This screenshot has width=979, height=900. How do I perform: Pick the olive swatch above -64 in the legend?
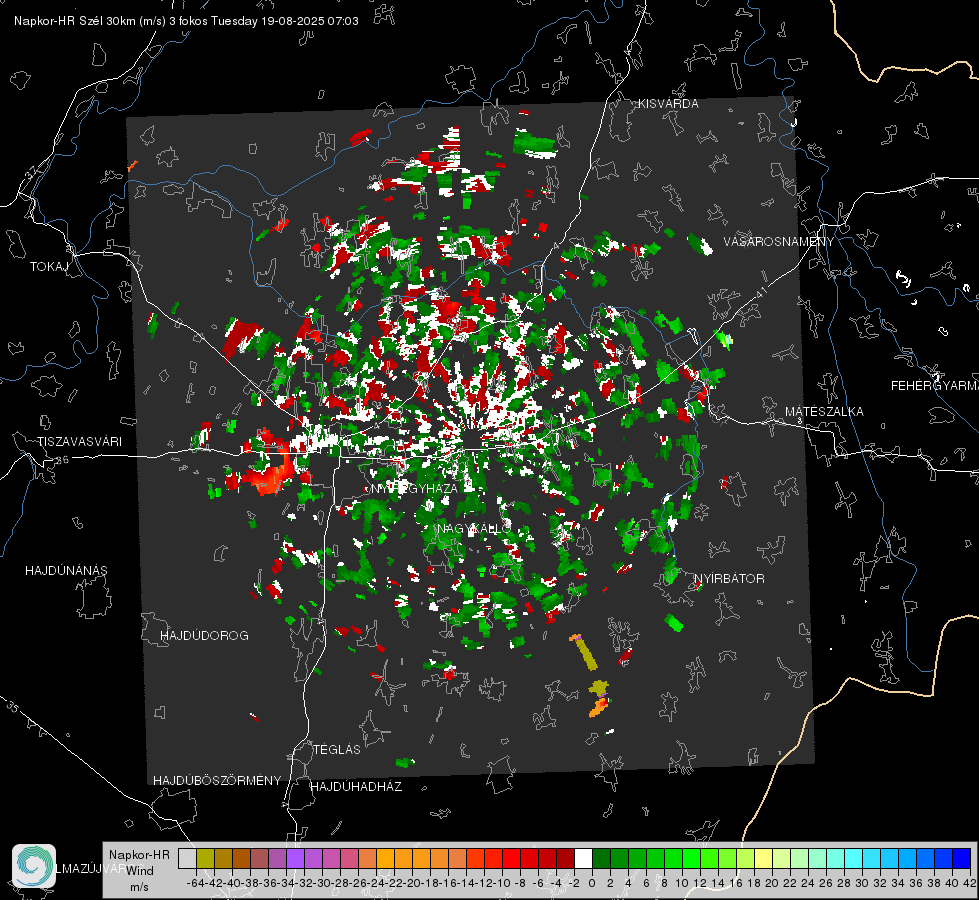205,858
